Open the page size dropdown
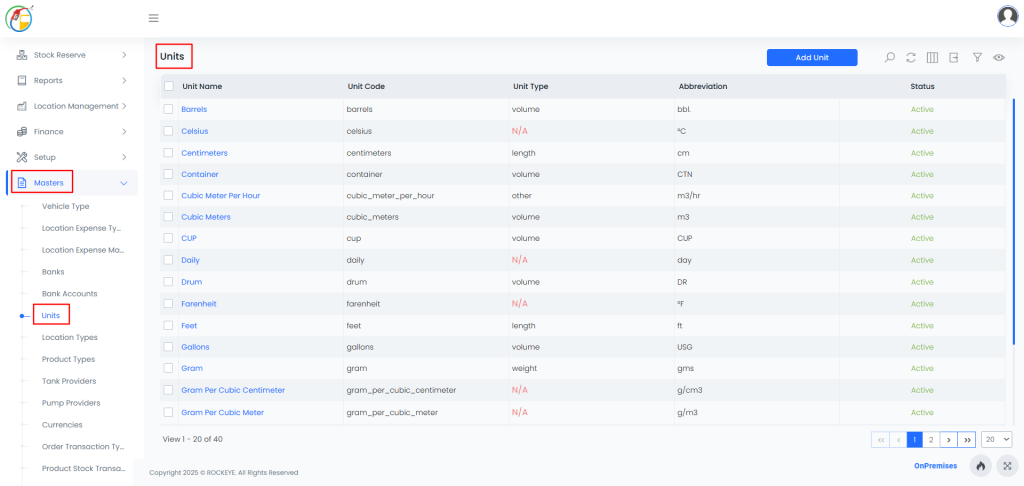This screenshot has width=1024, height=486. tap(997, 439)
